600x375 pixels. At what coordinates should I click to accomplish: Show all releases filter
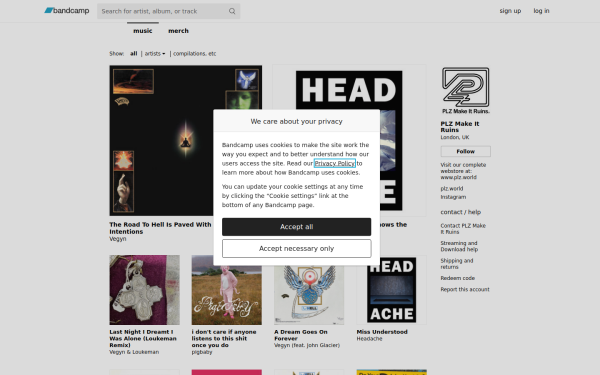point(134,54)
